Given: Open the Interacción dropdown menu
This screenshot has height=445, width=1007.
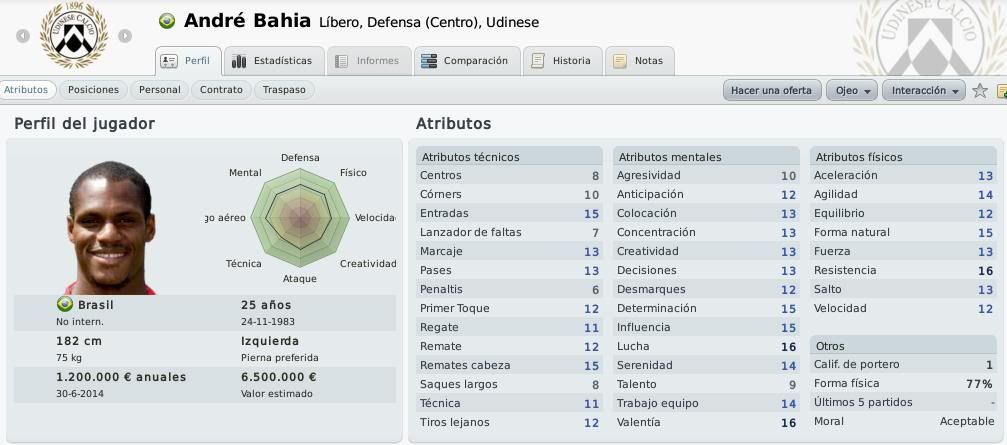Looking at the screenshot, I should click(x=924, y=91).
